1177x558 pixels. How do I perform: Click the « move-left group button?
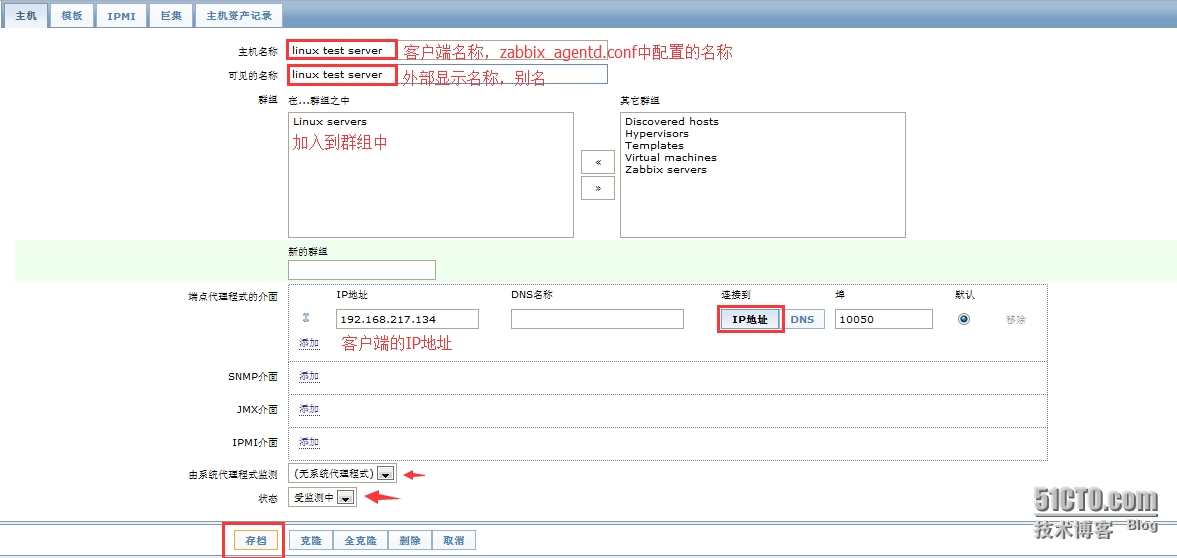click(x=598, y=162)
